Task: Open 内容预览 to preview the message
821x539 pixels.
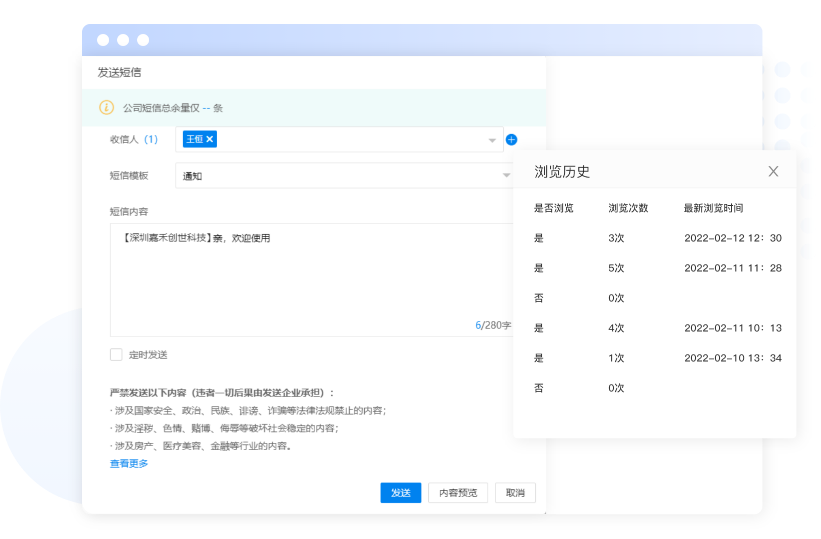Action: click(x=458, y=492)
